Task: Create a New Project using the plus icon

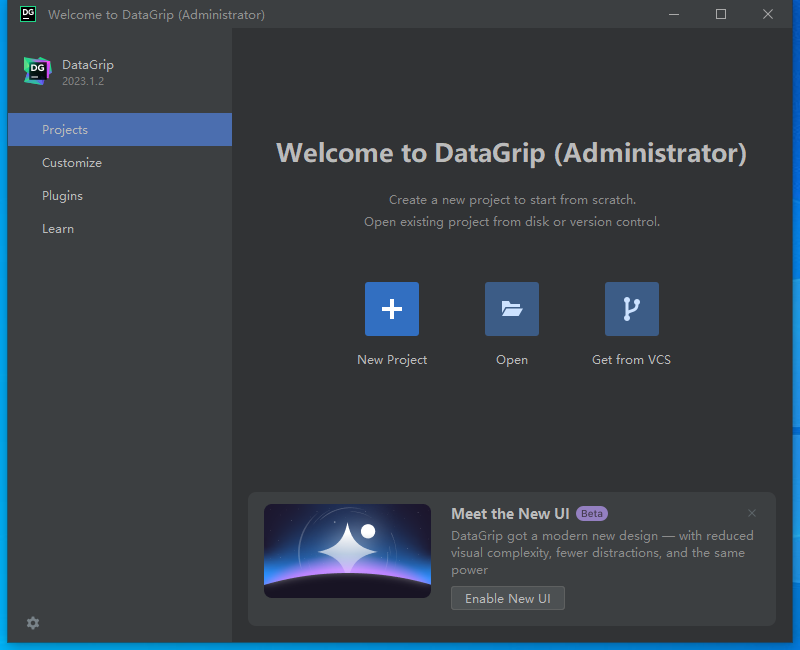Action: click(x=391, y=308)
